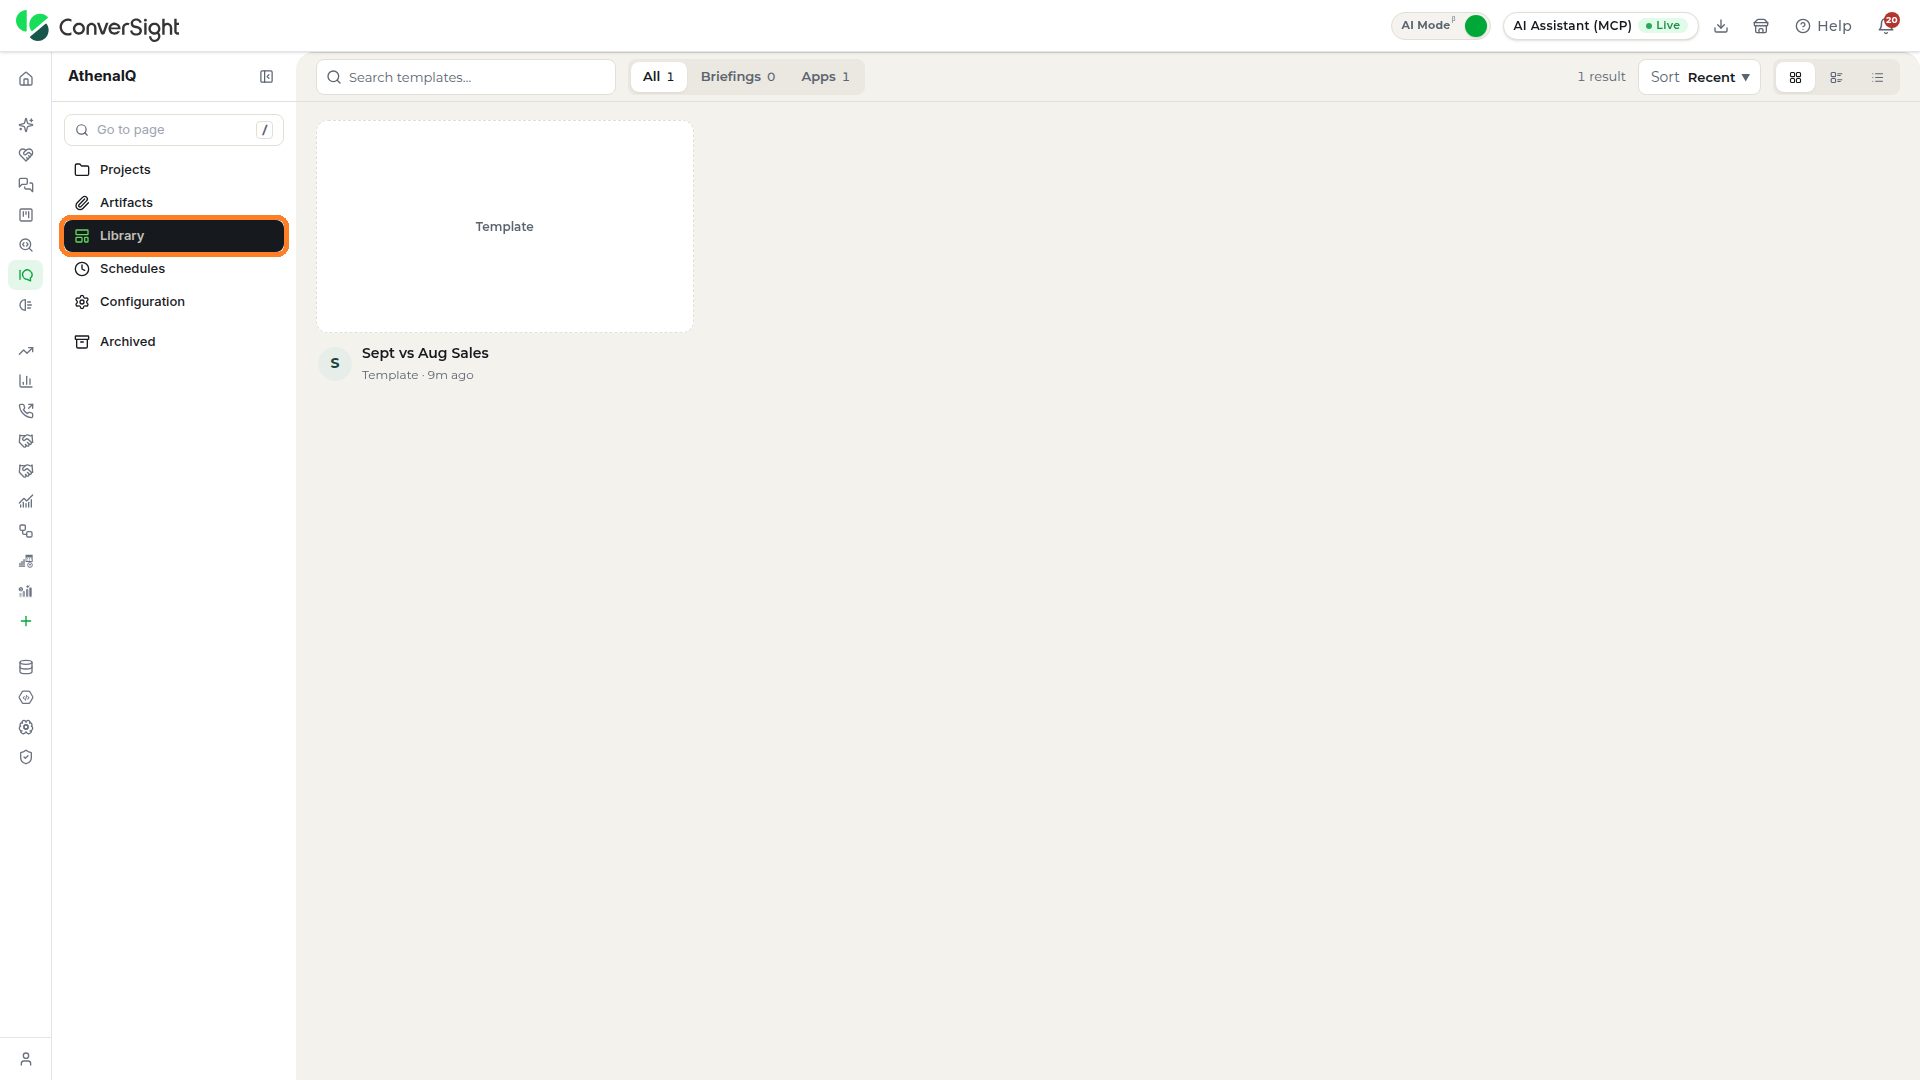1920x1080 pixels.
Task: Focus the Search templates field
Action: click(x=466, y=77)
